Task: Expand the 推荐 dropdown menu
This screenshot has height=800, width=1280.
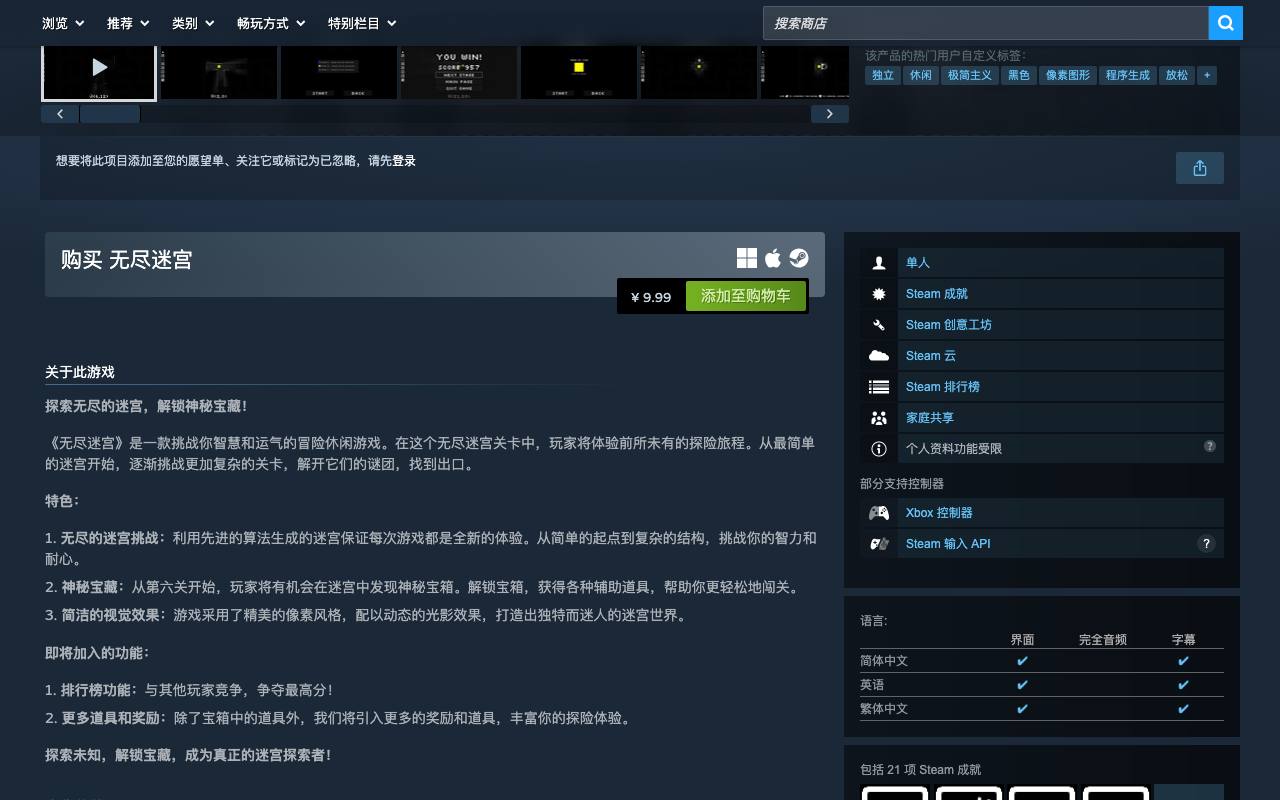Action: coord(128,23)
